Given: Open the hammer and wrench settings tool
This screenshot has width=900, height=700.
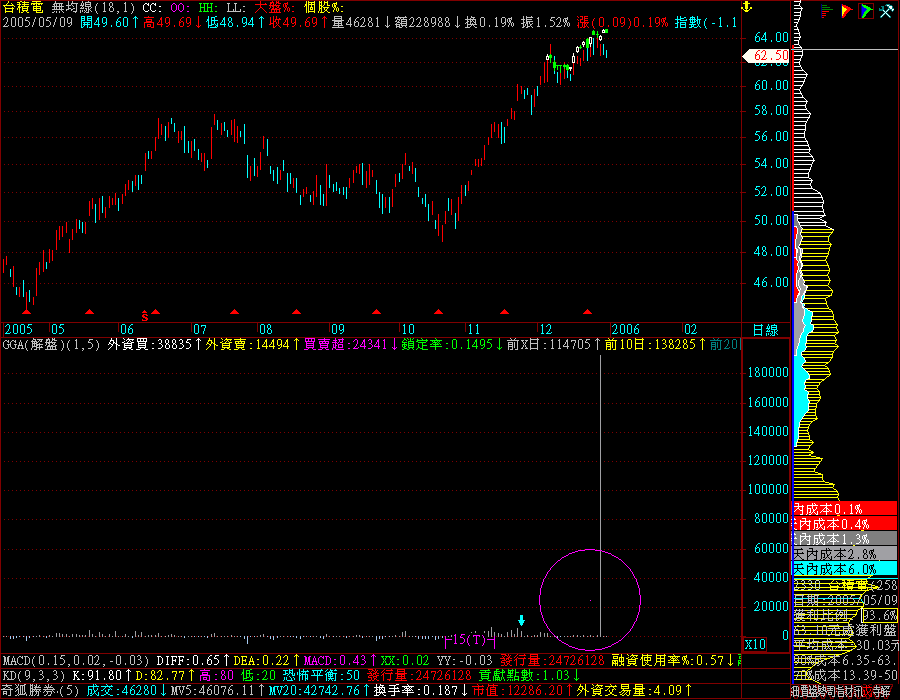Looking at the screenshot, I should (885, 11).
